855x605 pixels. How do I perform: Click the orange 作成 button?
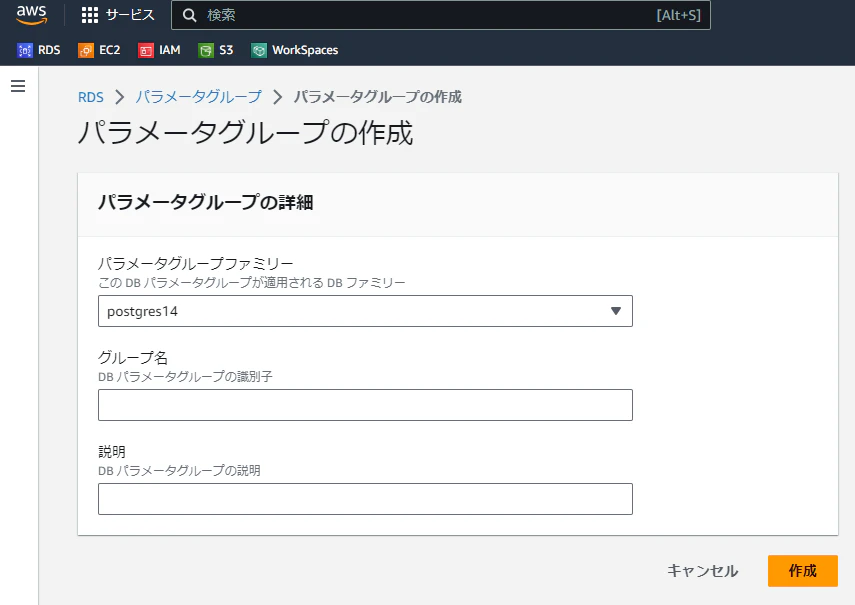click(803, 571)
